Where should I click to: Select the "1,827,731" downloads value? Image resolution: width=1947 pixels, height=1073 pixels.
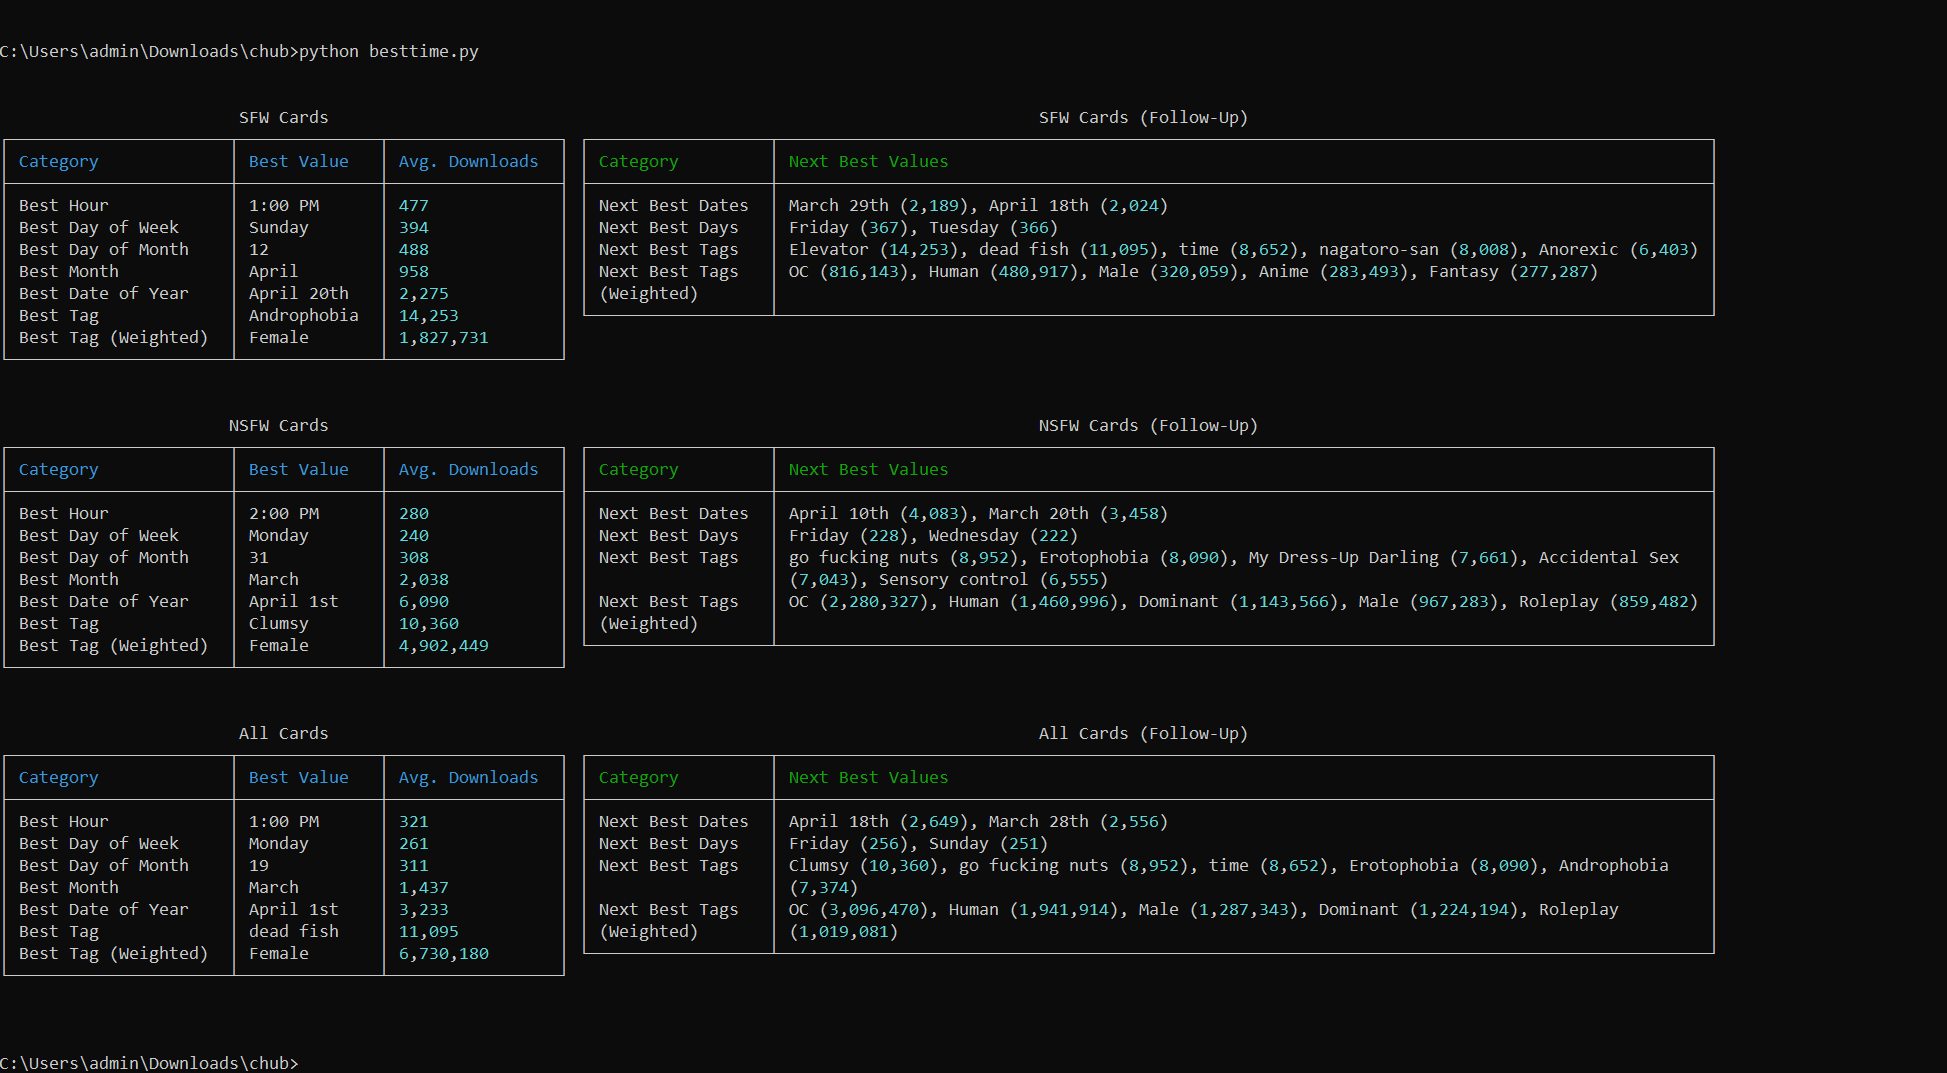(x=443, y=337)
